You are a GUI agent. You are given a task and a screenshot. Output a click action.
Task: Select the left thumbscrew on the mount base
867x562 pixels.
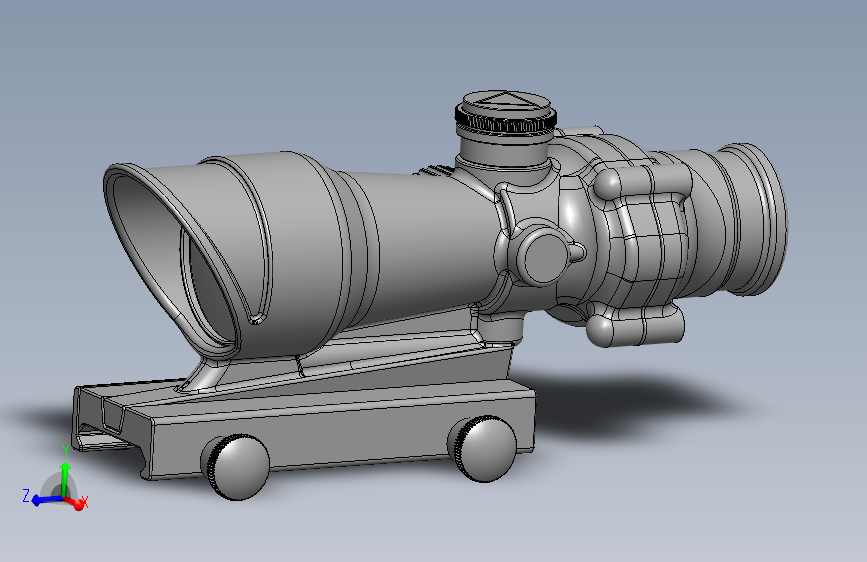[237, 466]
